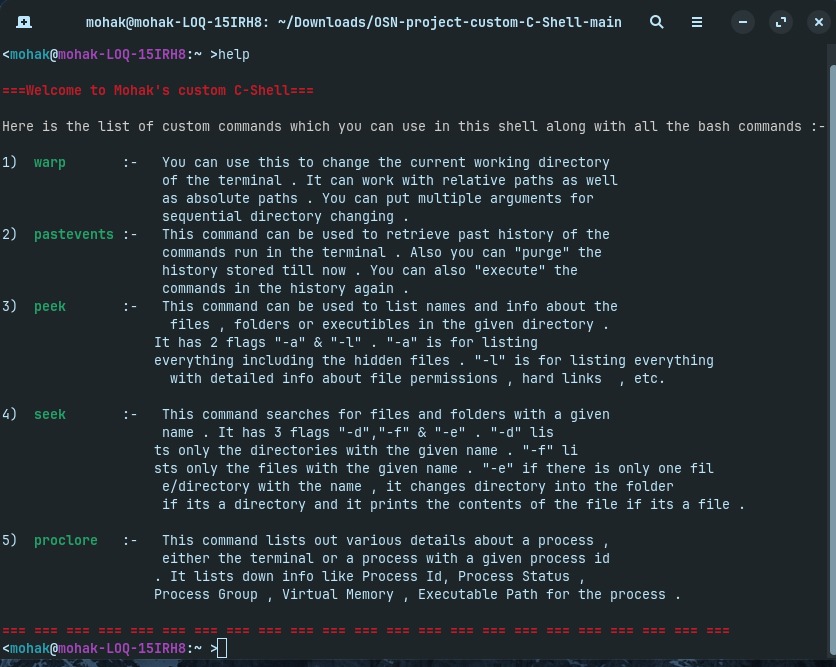836x667 pixels.
Task: Click the "peek" command name
Action: pos(50,306)
